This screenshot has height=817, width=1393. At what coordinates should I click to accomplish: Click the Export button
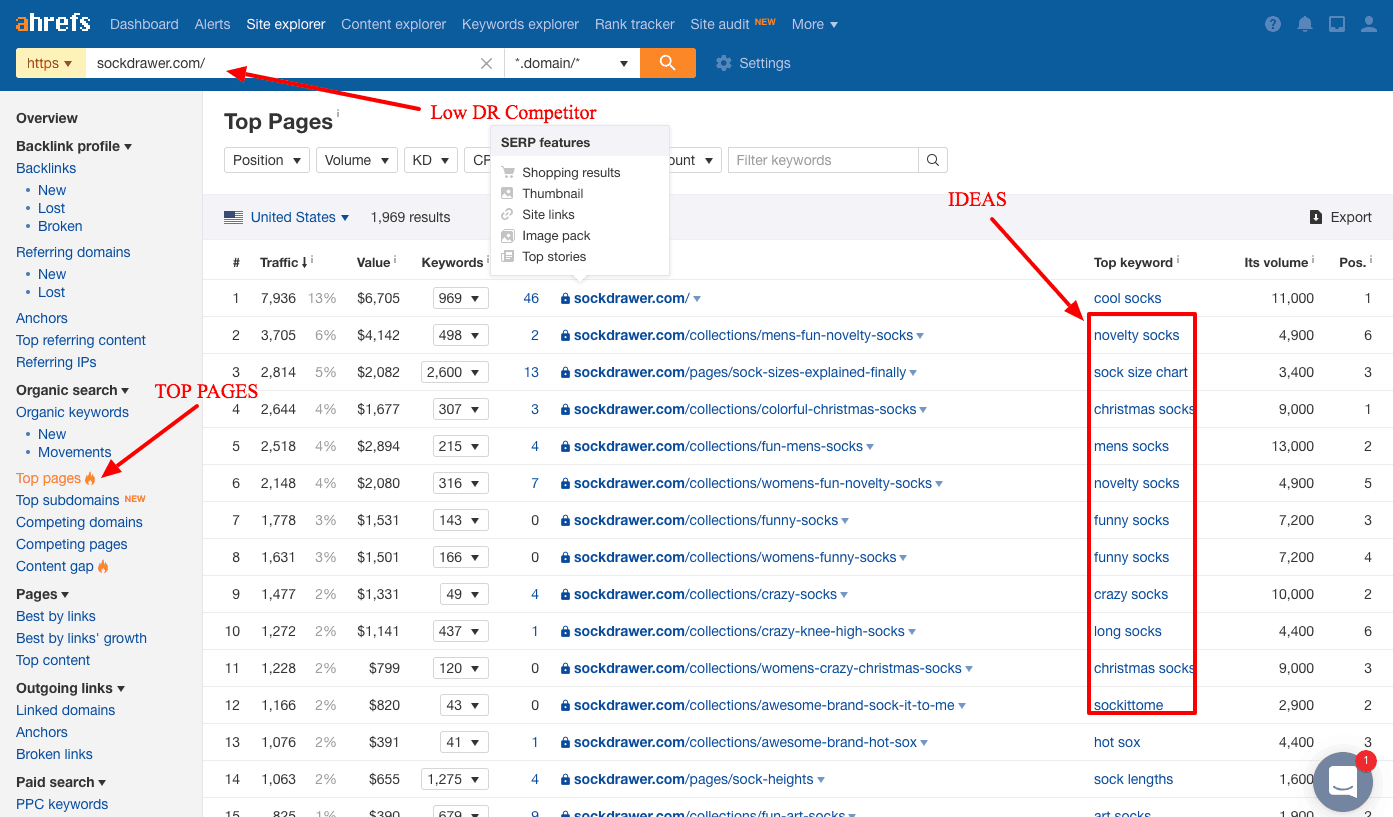[1340, 217]
